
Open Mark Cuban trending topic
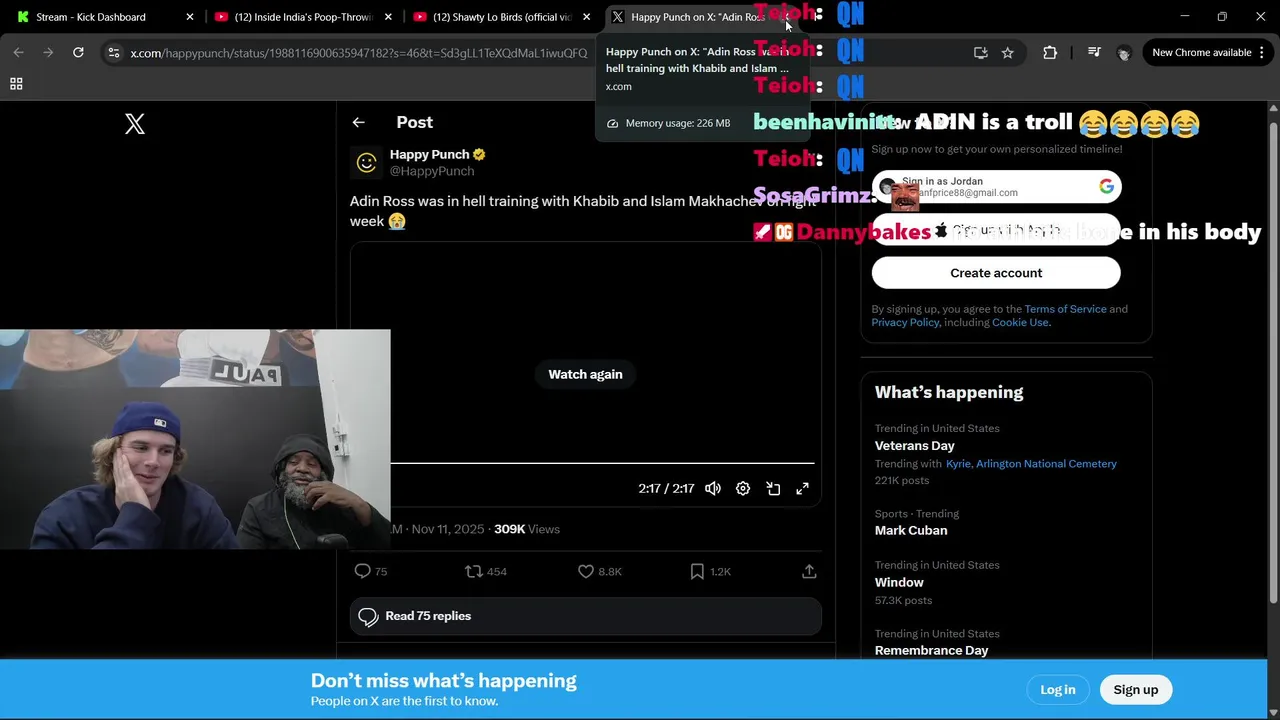(x=911, y=531)
